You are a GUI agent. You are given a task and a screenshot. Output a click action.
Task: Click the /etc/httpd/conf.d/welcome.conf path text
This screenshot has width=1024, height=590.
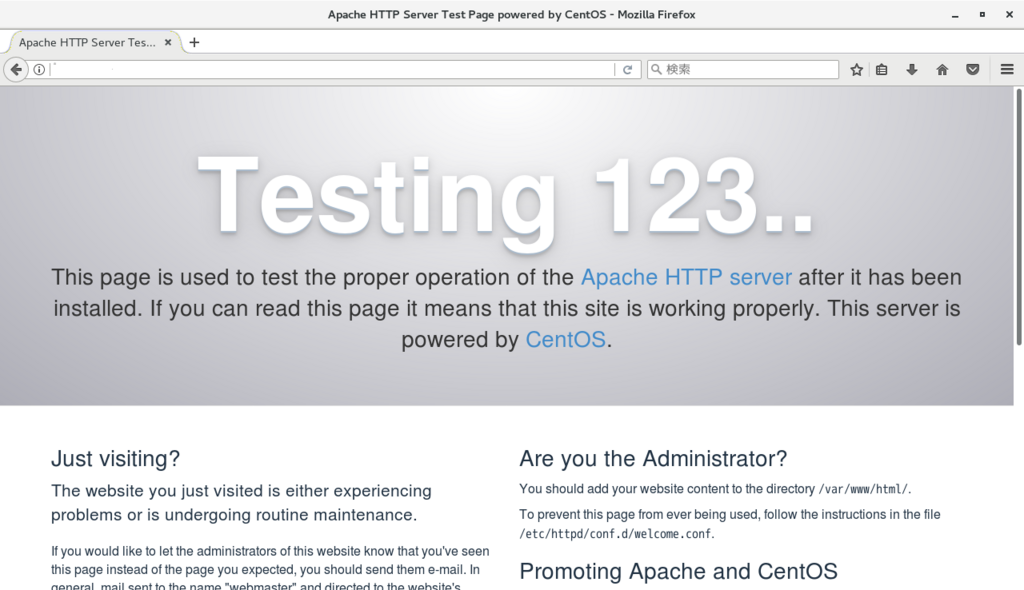click(x=615, y=534)
